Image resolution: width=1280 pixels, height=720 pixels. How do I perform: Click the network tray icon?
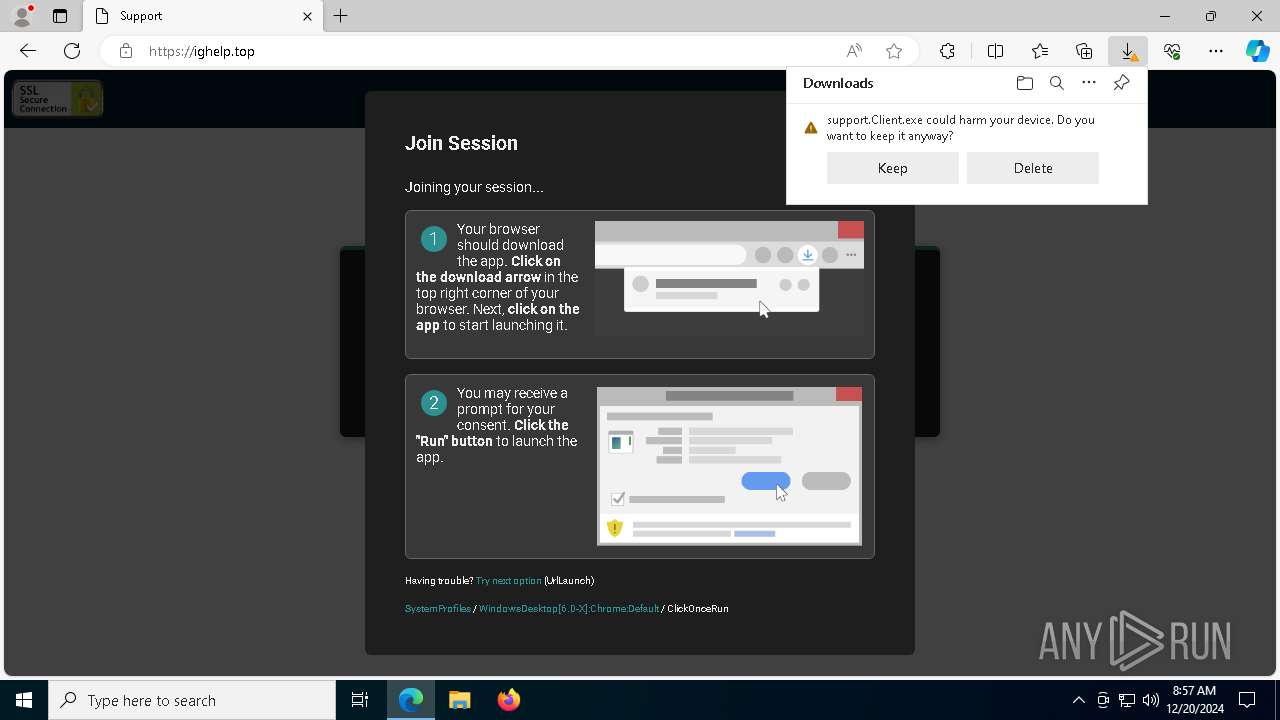click(1127, 700)
